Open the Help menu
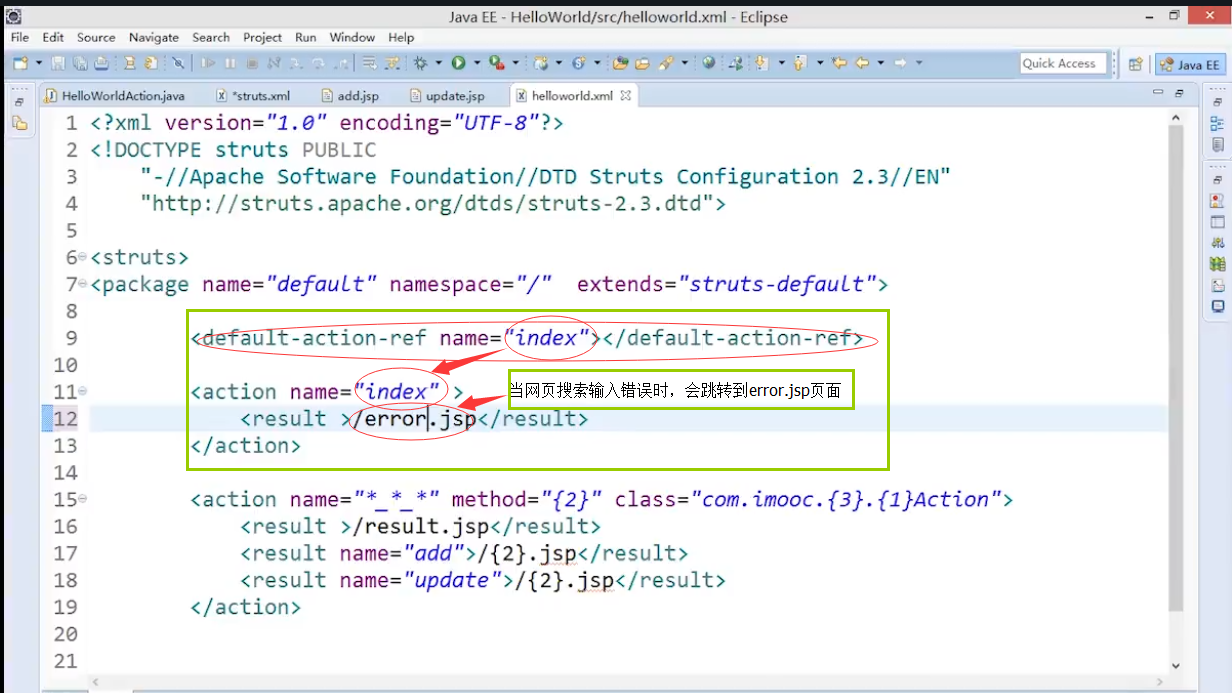 pos(401,37)
